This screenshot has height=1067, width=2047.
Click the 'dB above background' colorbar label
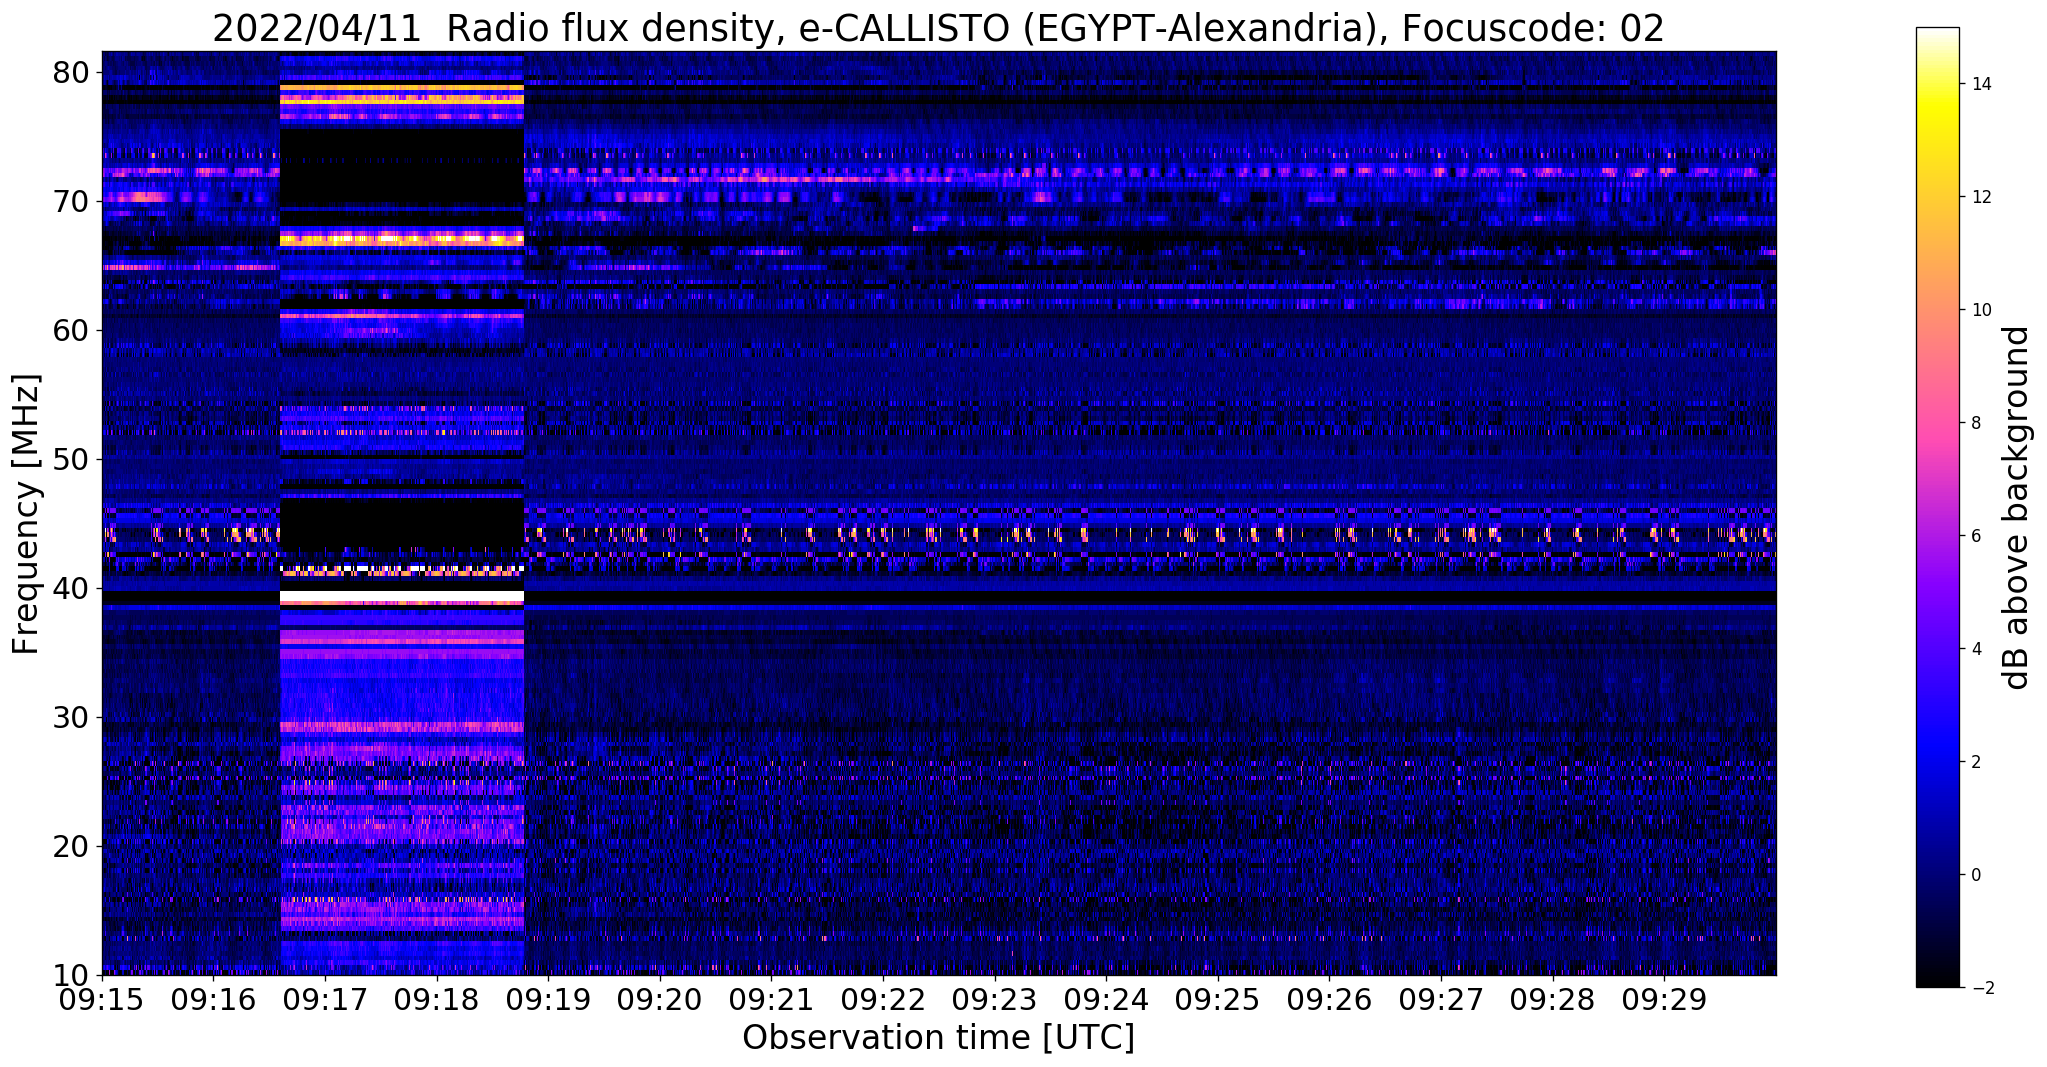2017,508
